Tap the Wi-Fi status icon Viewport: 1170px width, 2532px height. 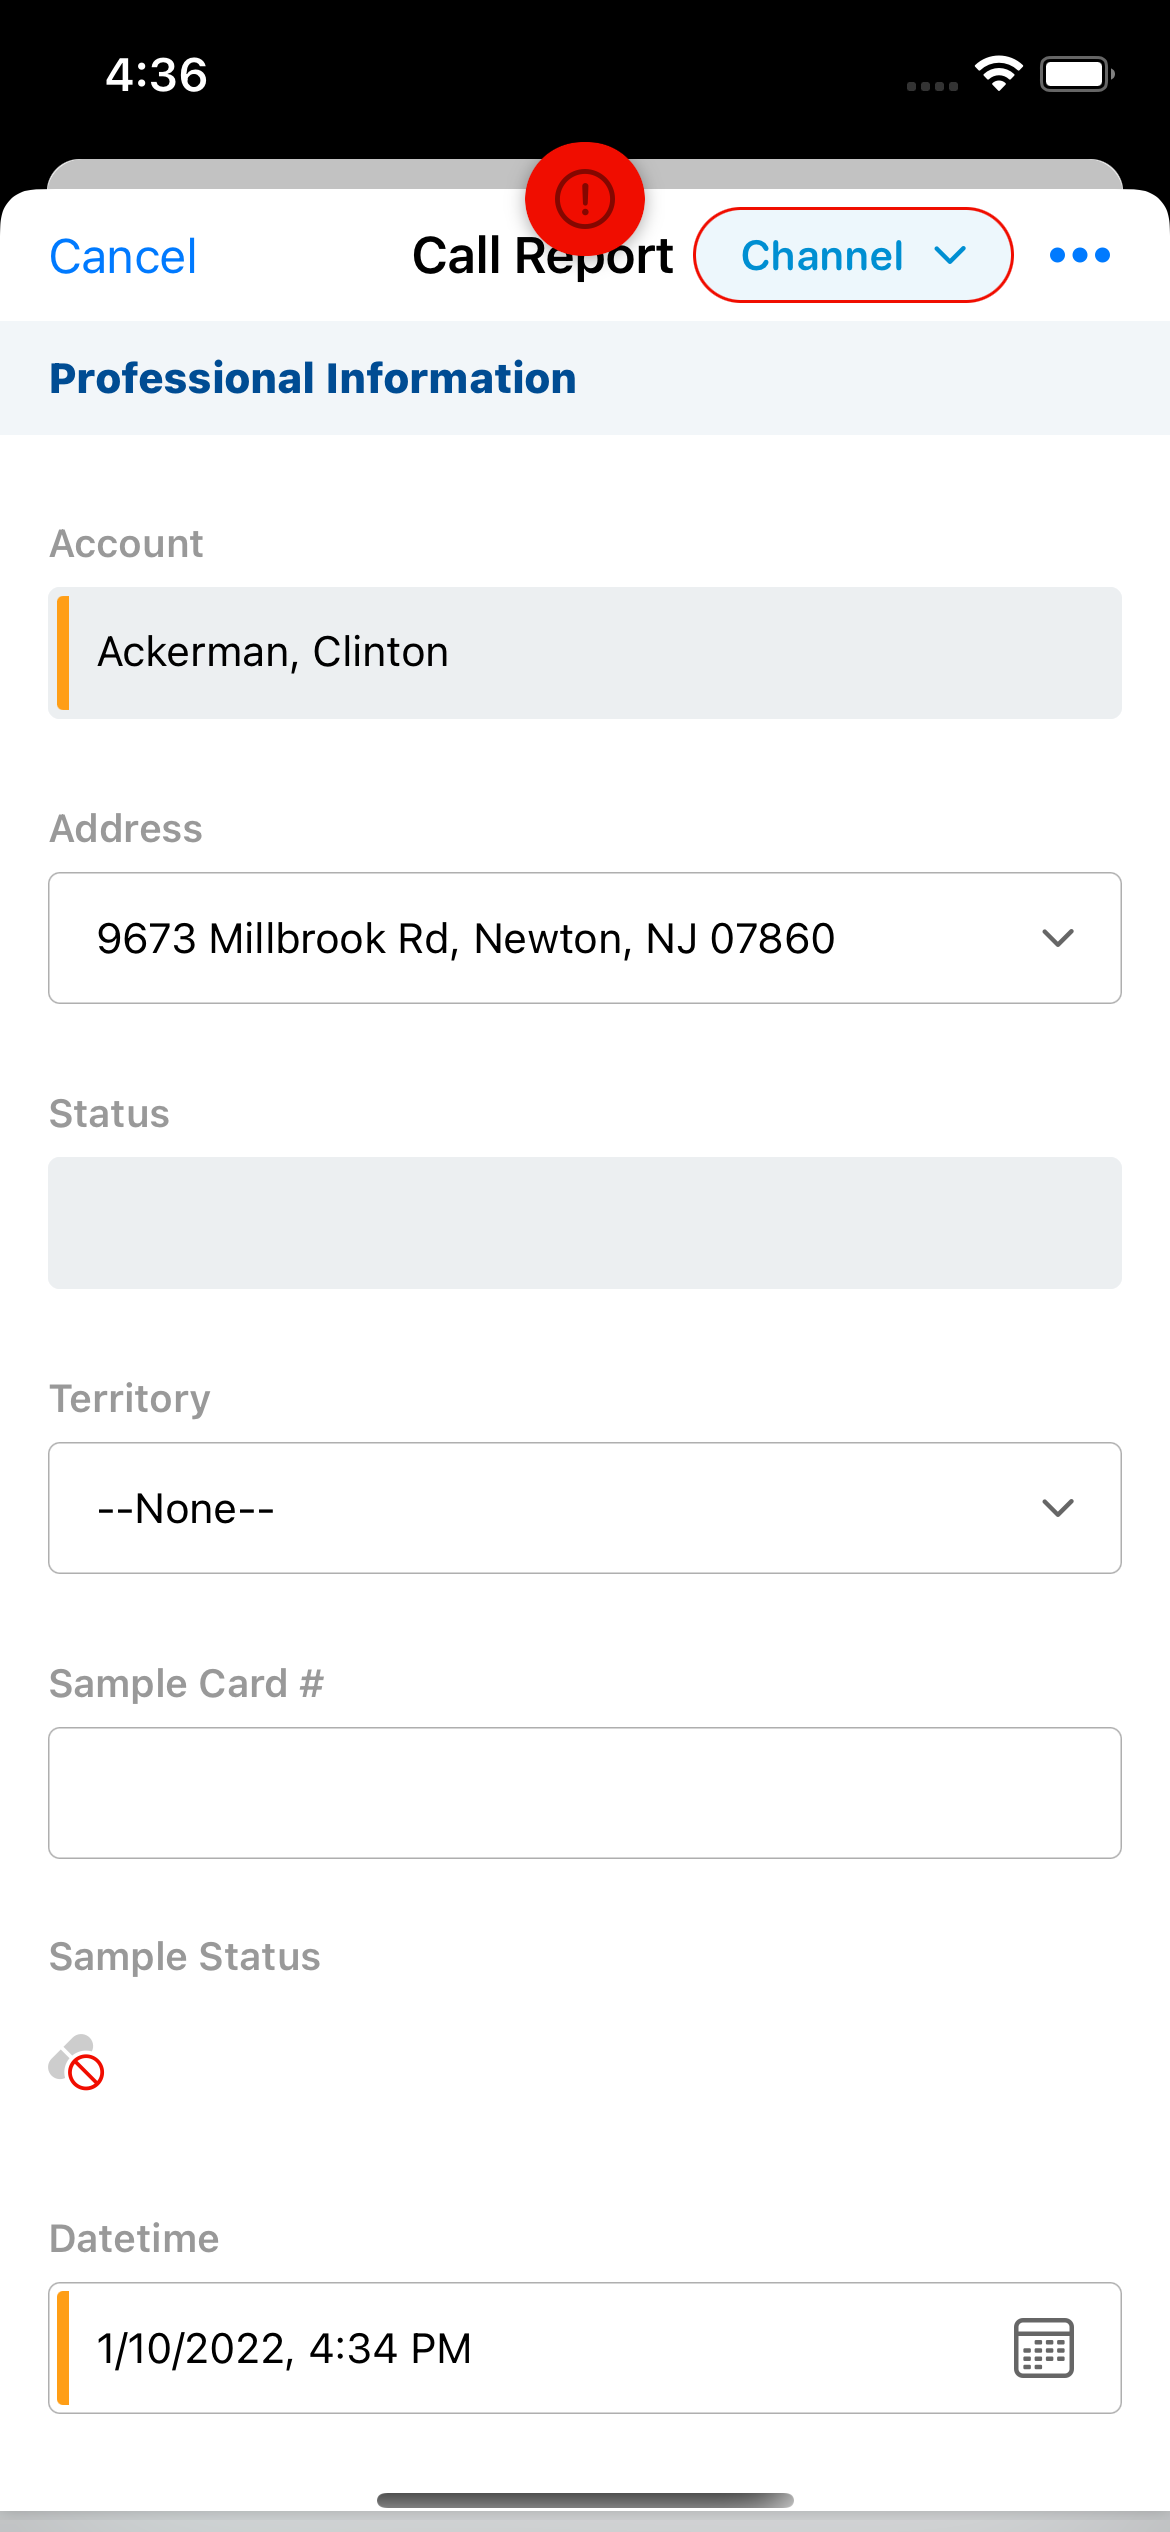click(x=998, y=74)
